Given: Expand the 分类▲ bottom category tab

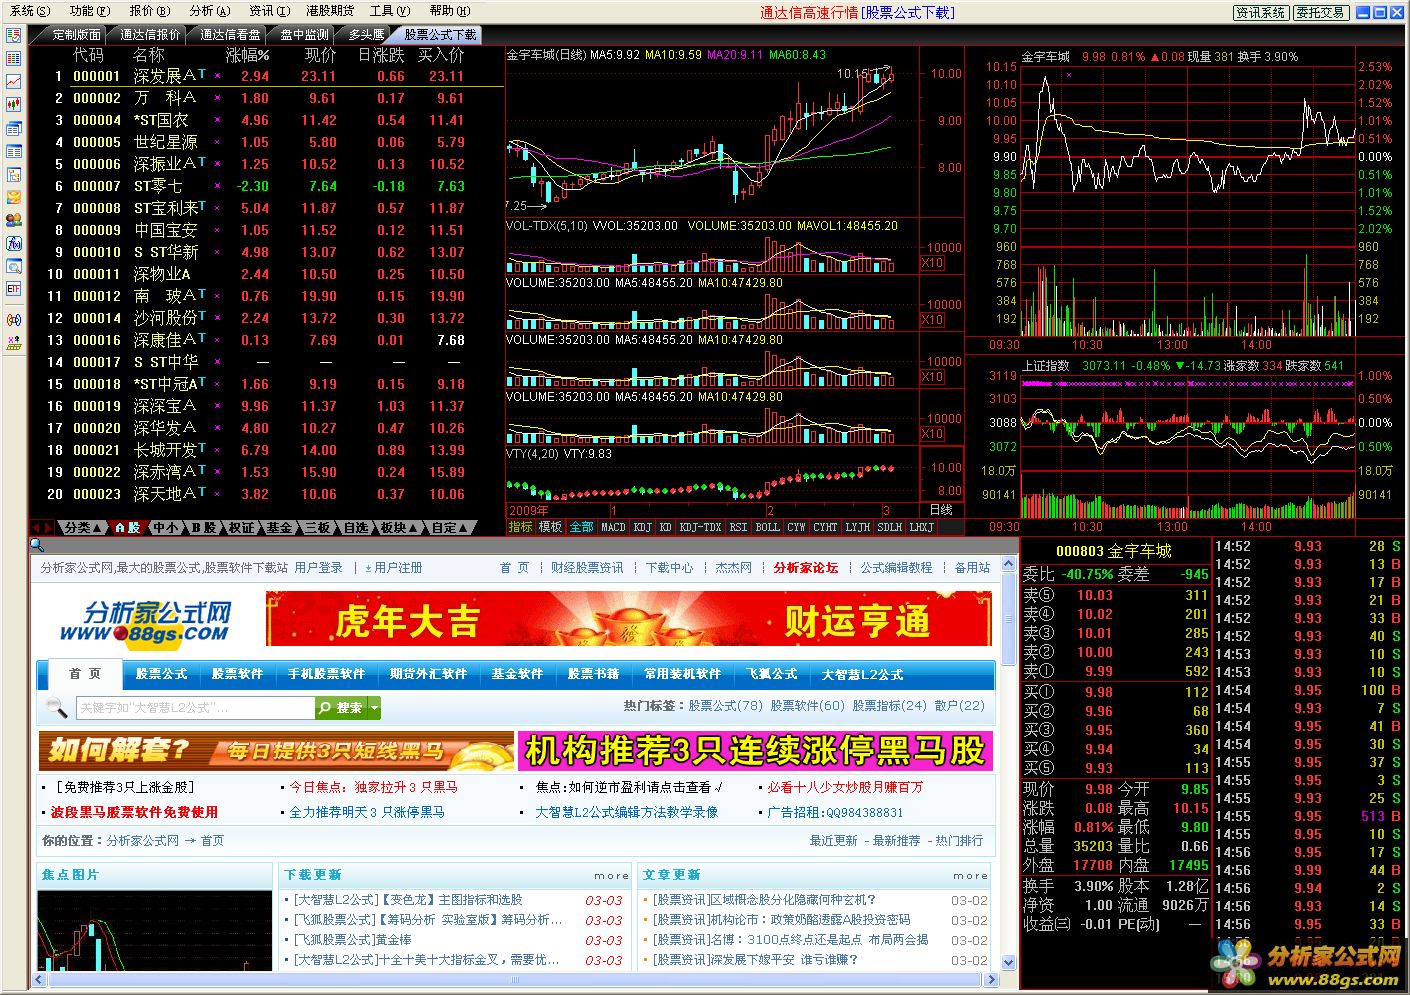Looking at the screenshot, I should pos(82,527).
